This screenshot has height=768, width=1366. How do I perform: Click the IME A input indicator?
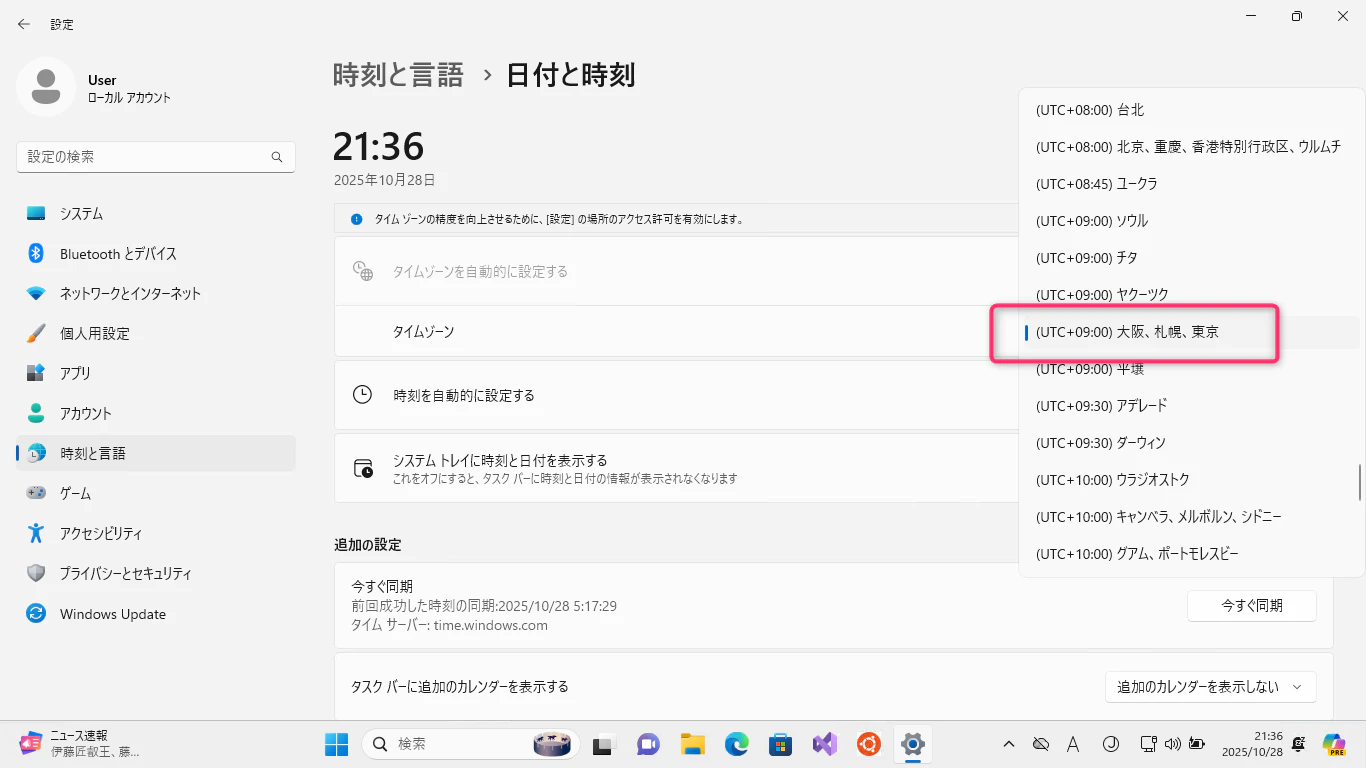[x=1073, y=744]
